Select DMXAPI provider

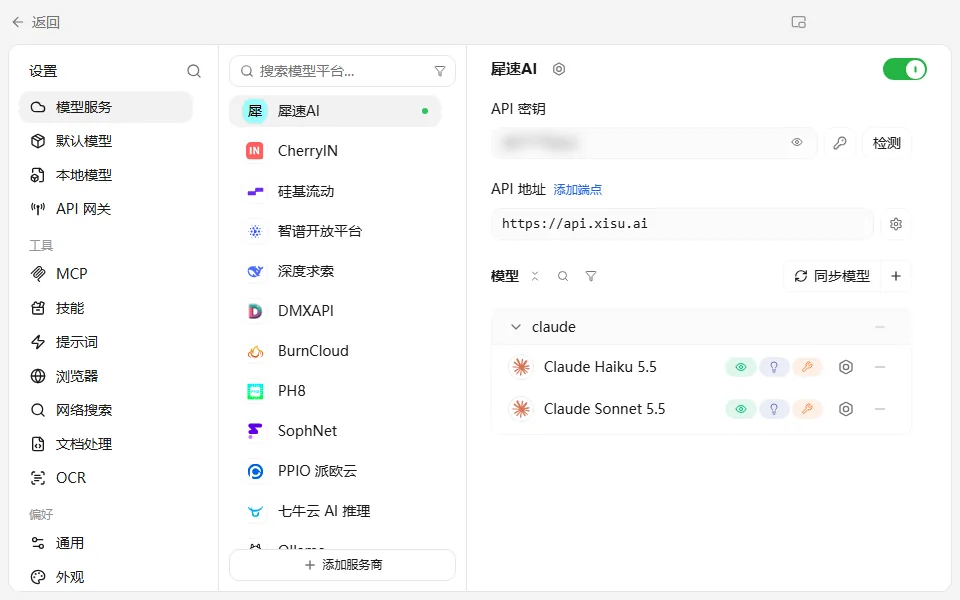[x=336, y=311]
